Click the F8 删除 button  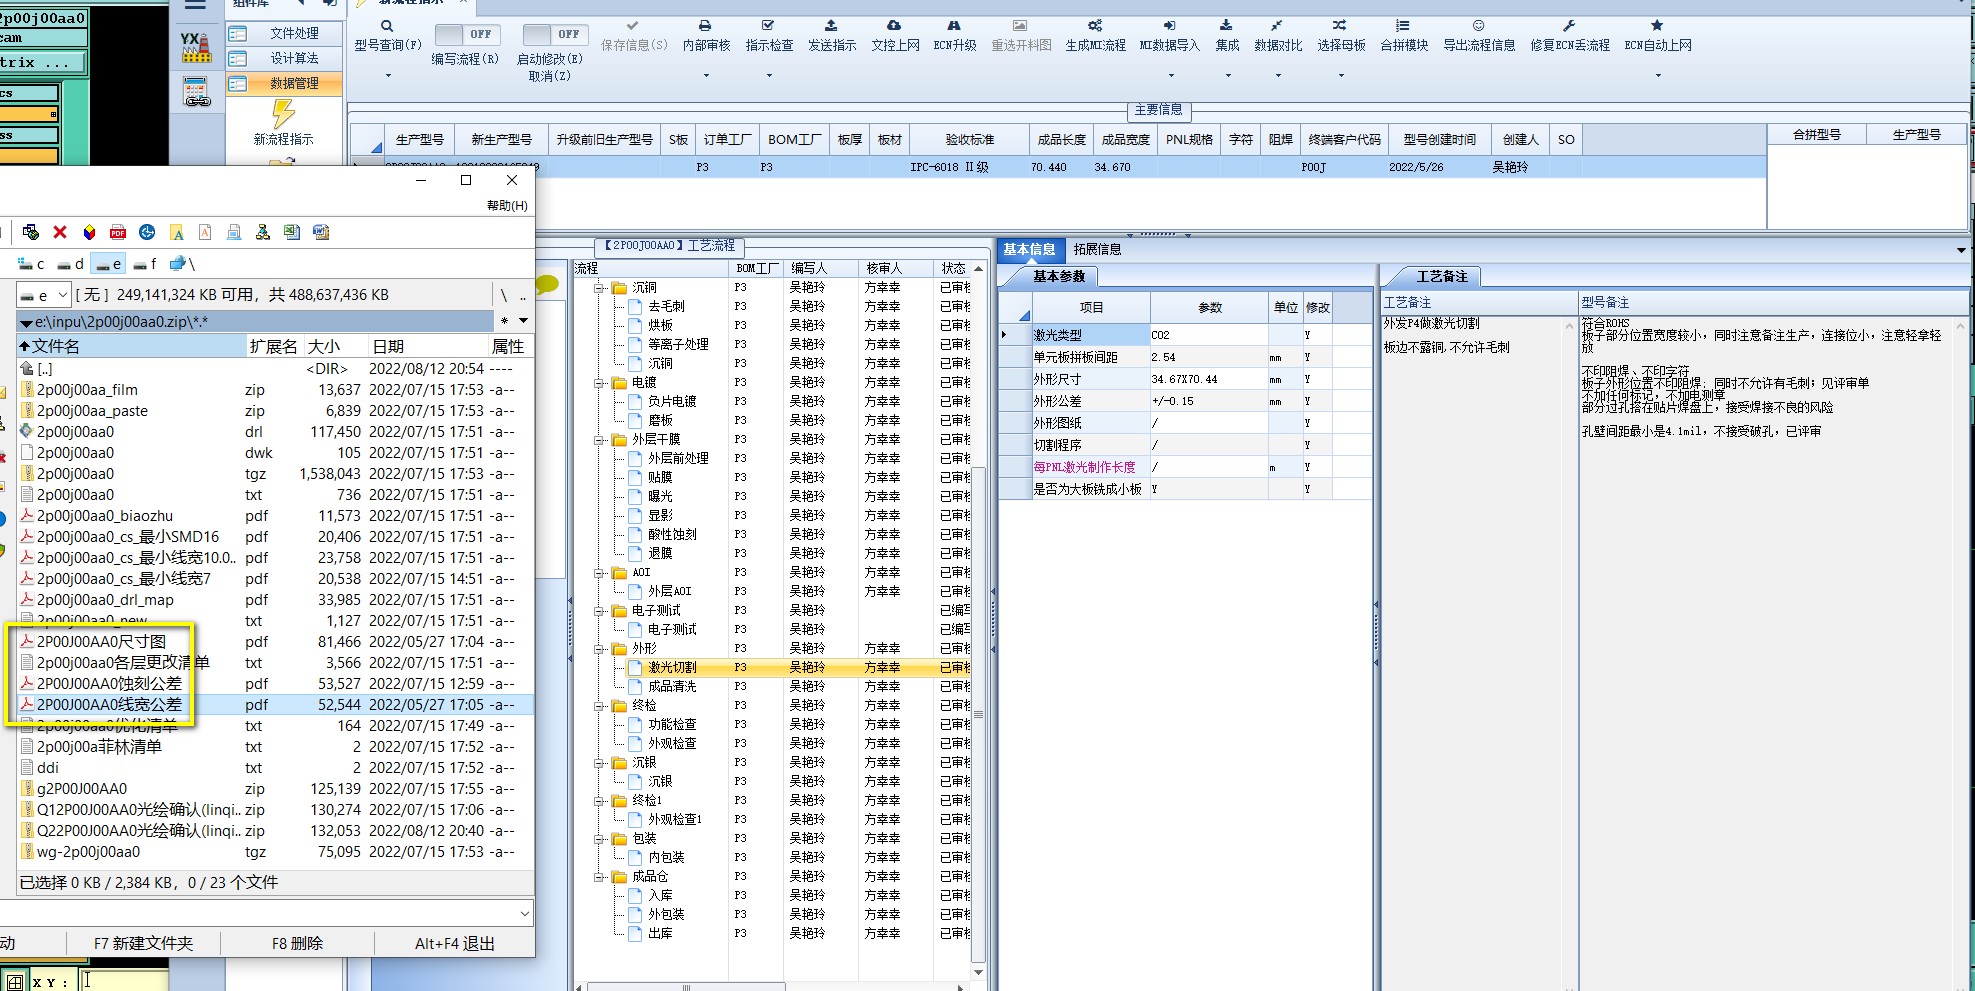pos(297,943)
